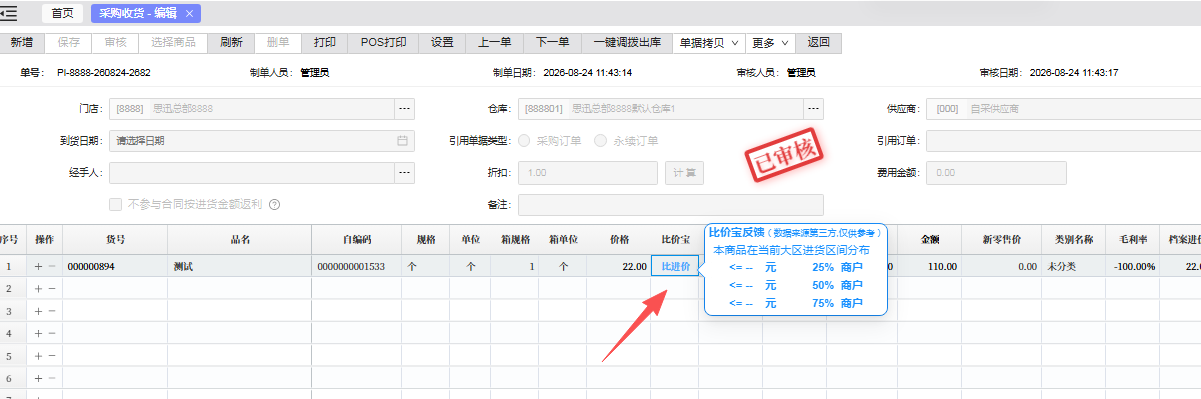Switch to the 首页 tab
This screenshot has height=399, width=1201.
(x=63, y=13)
